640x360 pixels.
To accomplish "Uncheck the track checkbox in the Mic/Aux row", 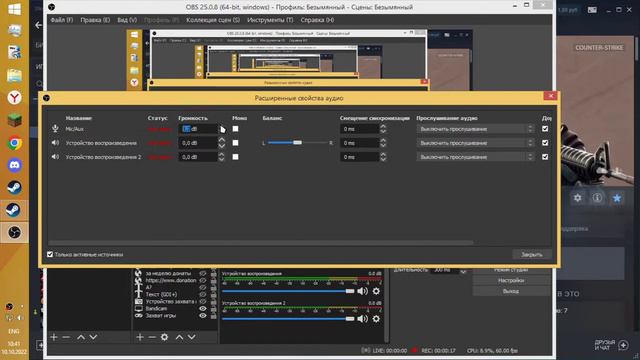I will pyautogui.click(x=545, y=129).
